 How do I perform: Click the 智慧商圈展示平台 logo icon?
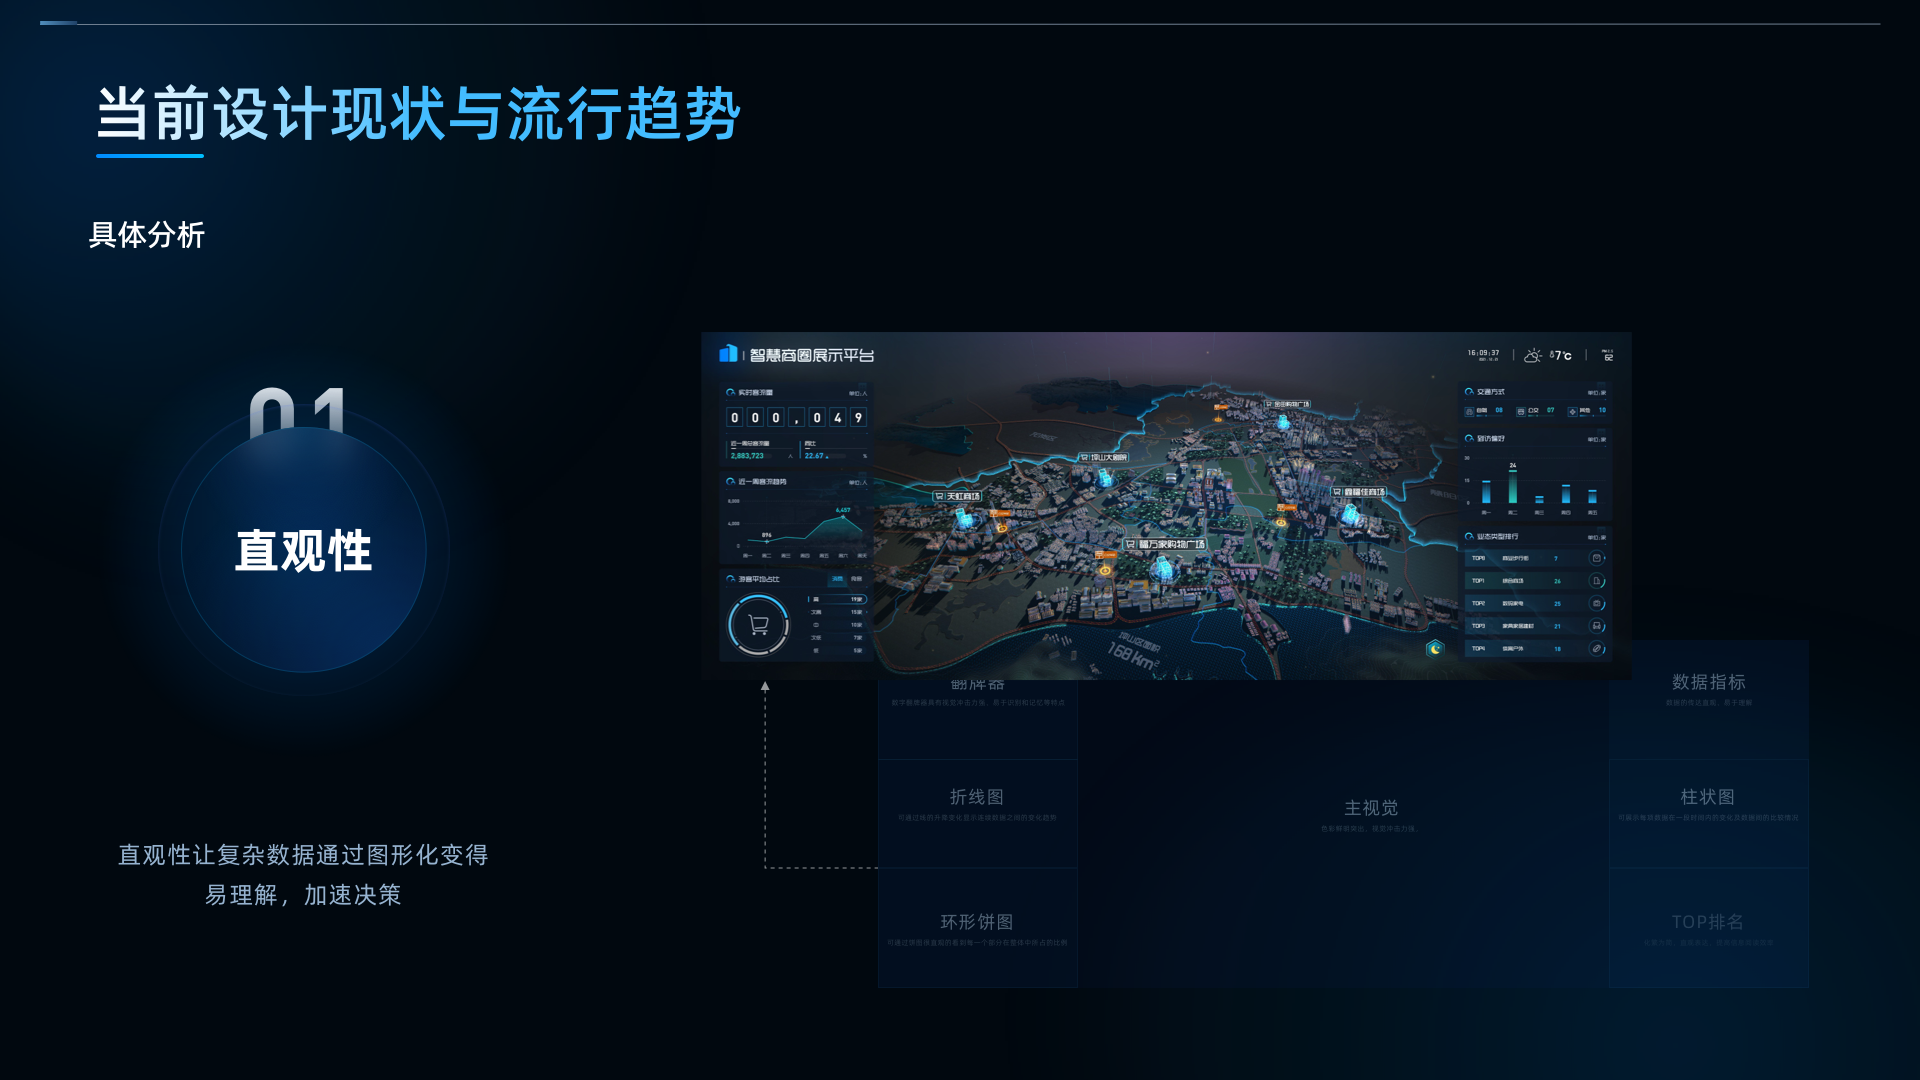tap(727, 354)
